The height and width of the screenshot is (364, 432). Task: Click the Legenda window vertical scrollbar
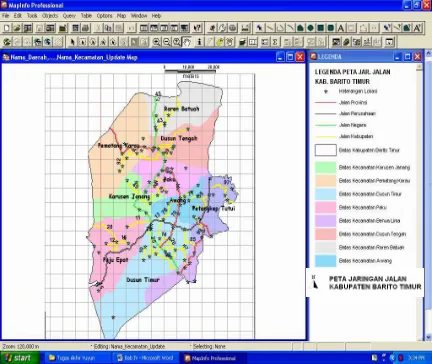pos(419,167)
